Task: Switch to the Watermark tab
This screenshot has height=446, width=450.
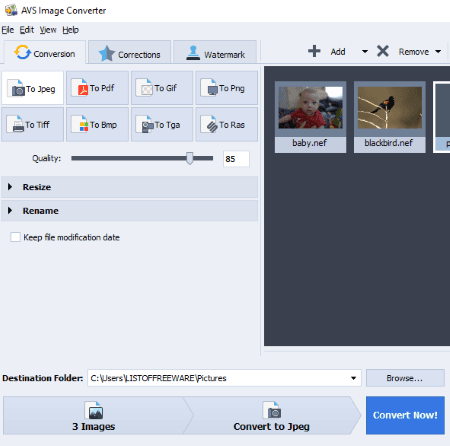Action: click(x=215, y=53)
